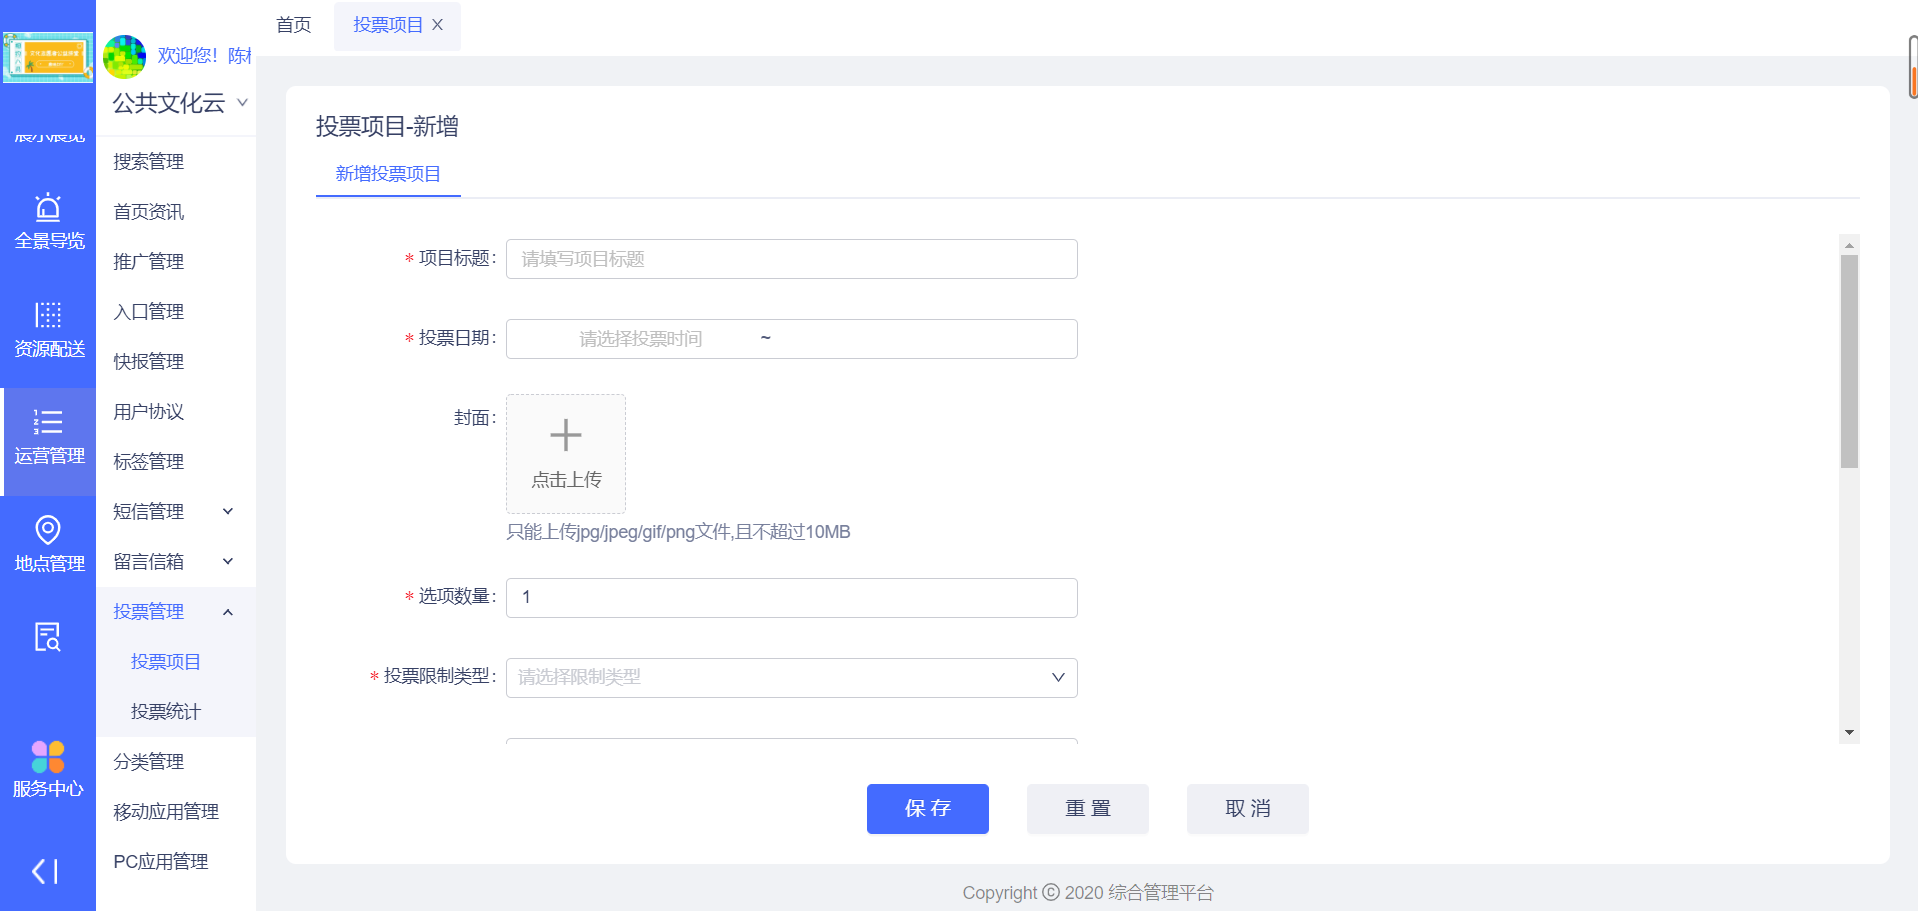Open the 投票限制类型 dropdown
Viewport: 1918px width, 911px height.
(792, 678)
